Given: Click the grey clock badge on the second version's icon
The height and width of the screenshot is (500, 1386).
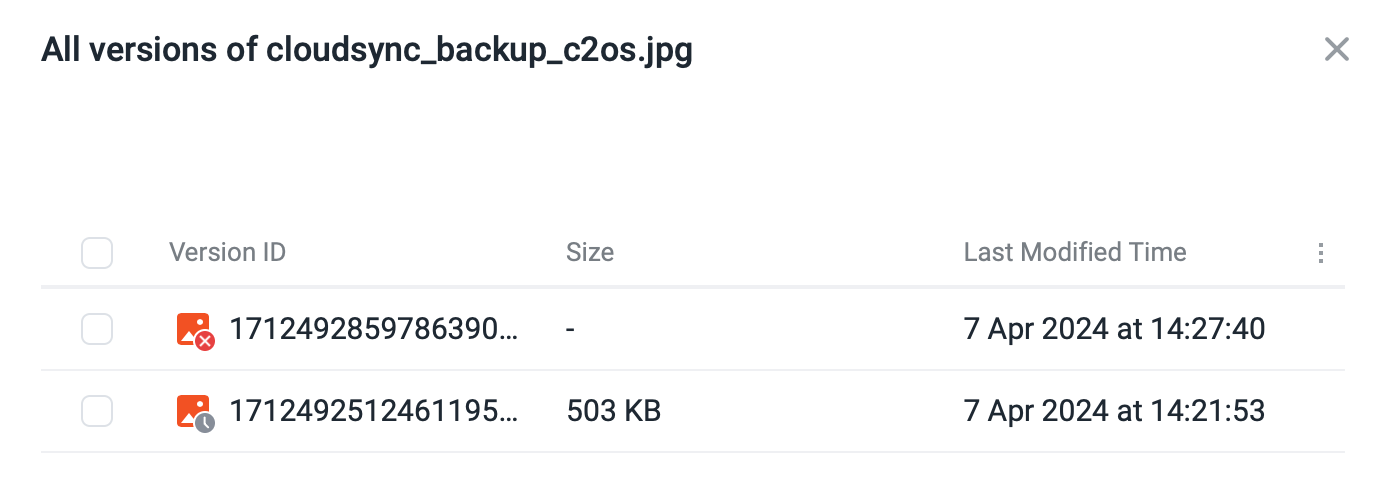Looking at the screenshot, I should click(205, 423).
